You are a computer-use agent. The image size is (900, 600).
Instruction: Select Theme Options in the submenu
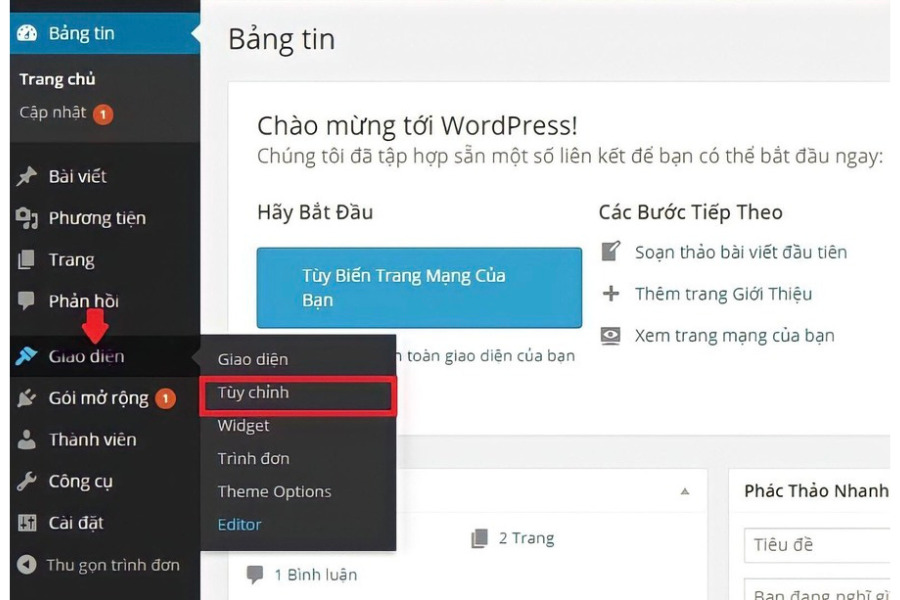273,491
